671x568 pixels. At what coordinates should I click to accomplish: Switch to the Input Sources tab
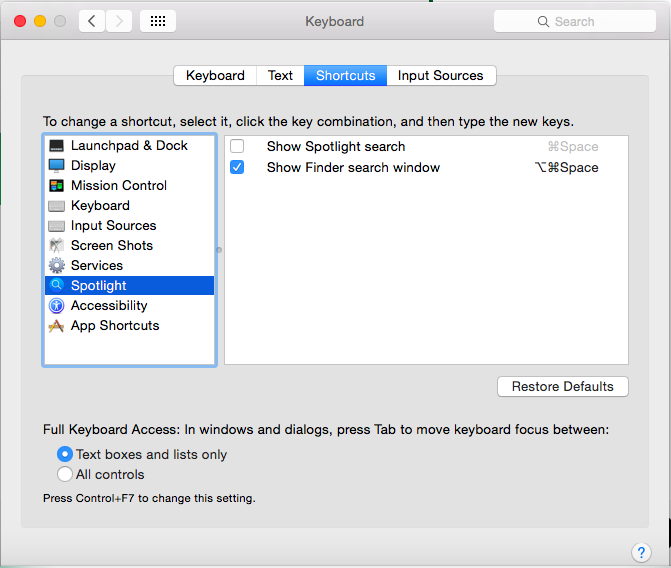click(441, 76)
